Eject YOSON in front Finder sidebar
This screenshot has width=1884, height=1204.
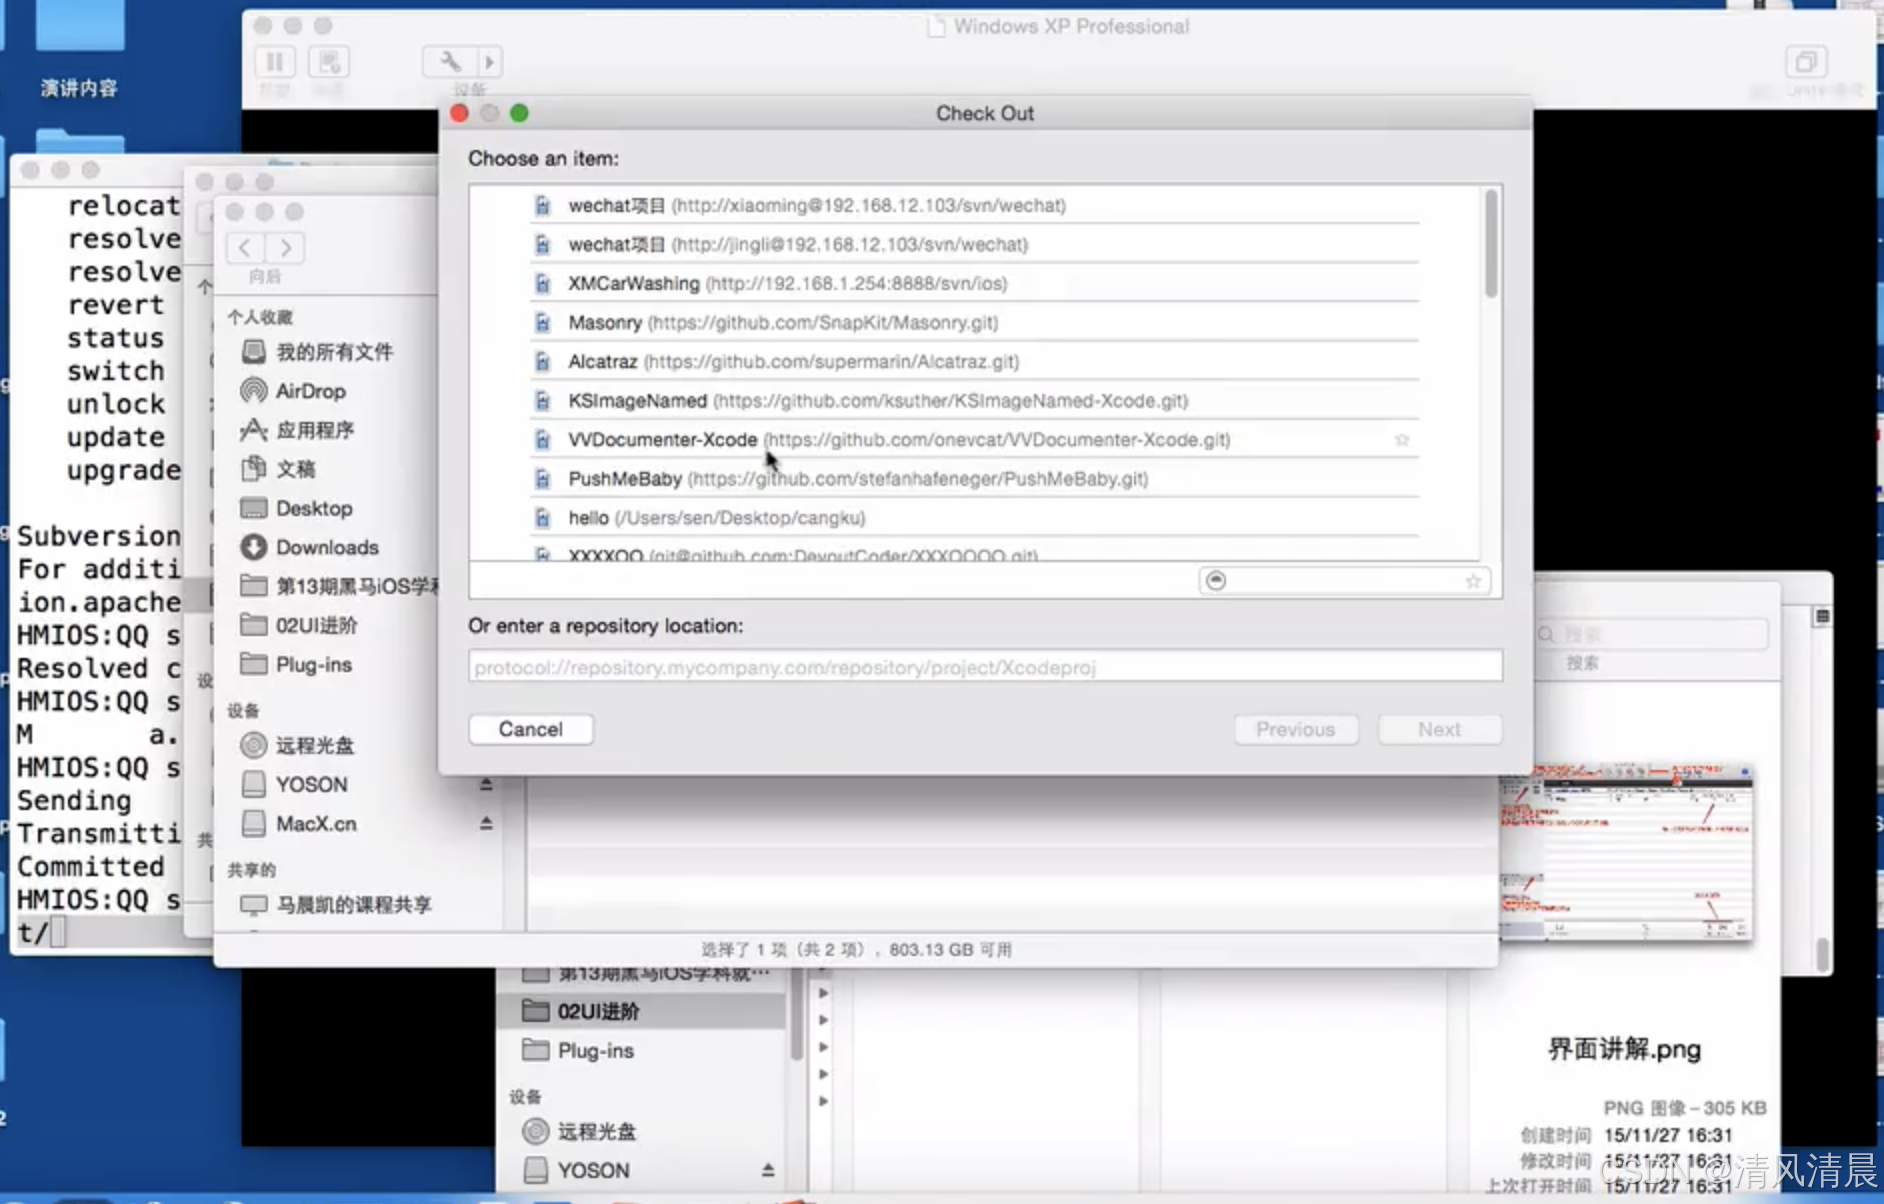(486, 784)
